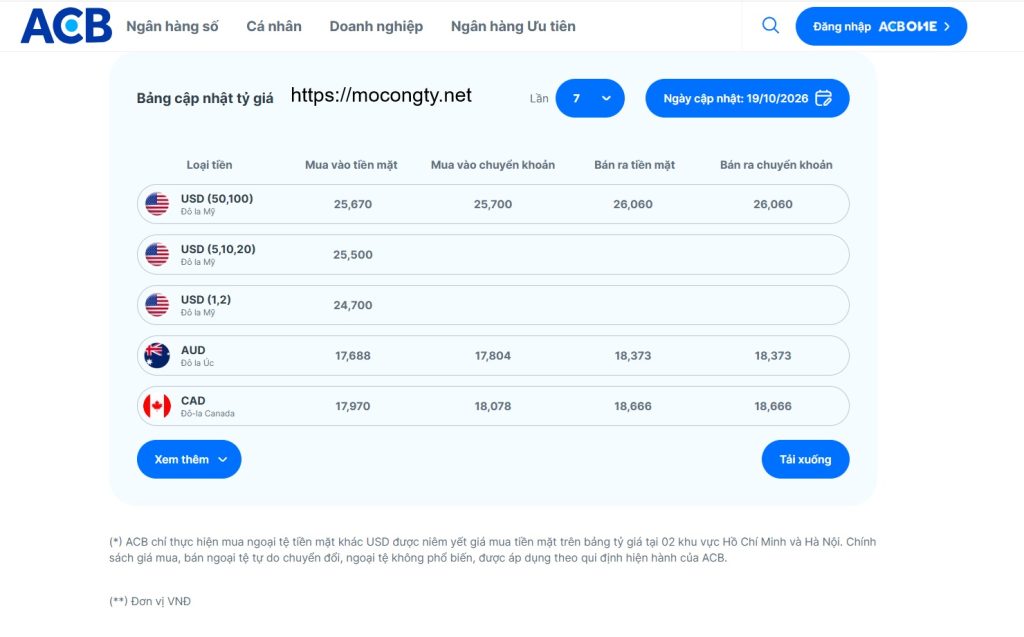Click the Bán ra chuyển khoản column header

(776, 165)
